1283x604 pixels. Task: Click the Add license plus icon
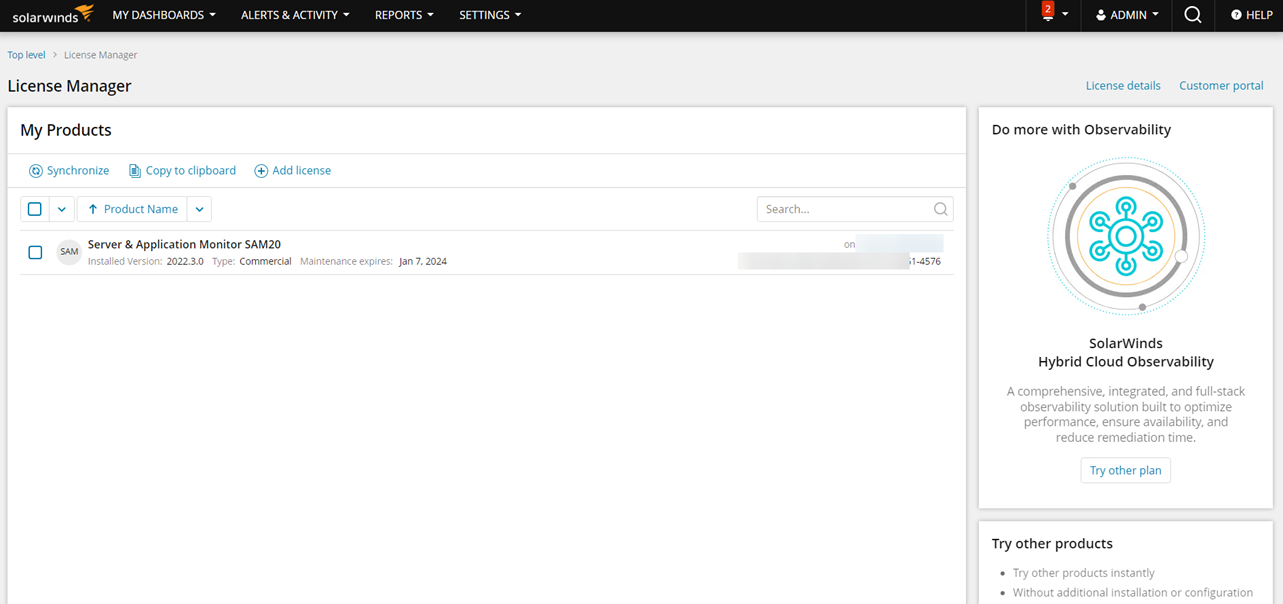pos(261,171)
